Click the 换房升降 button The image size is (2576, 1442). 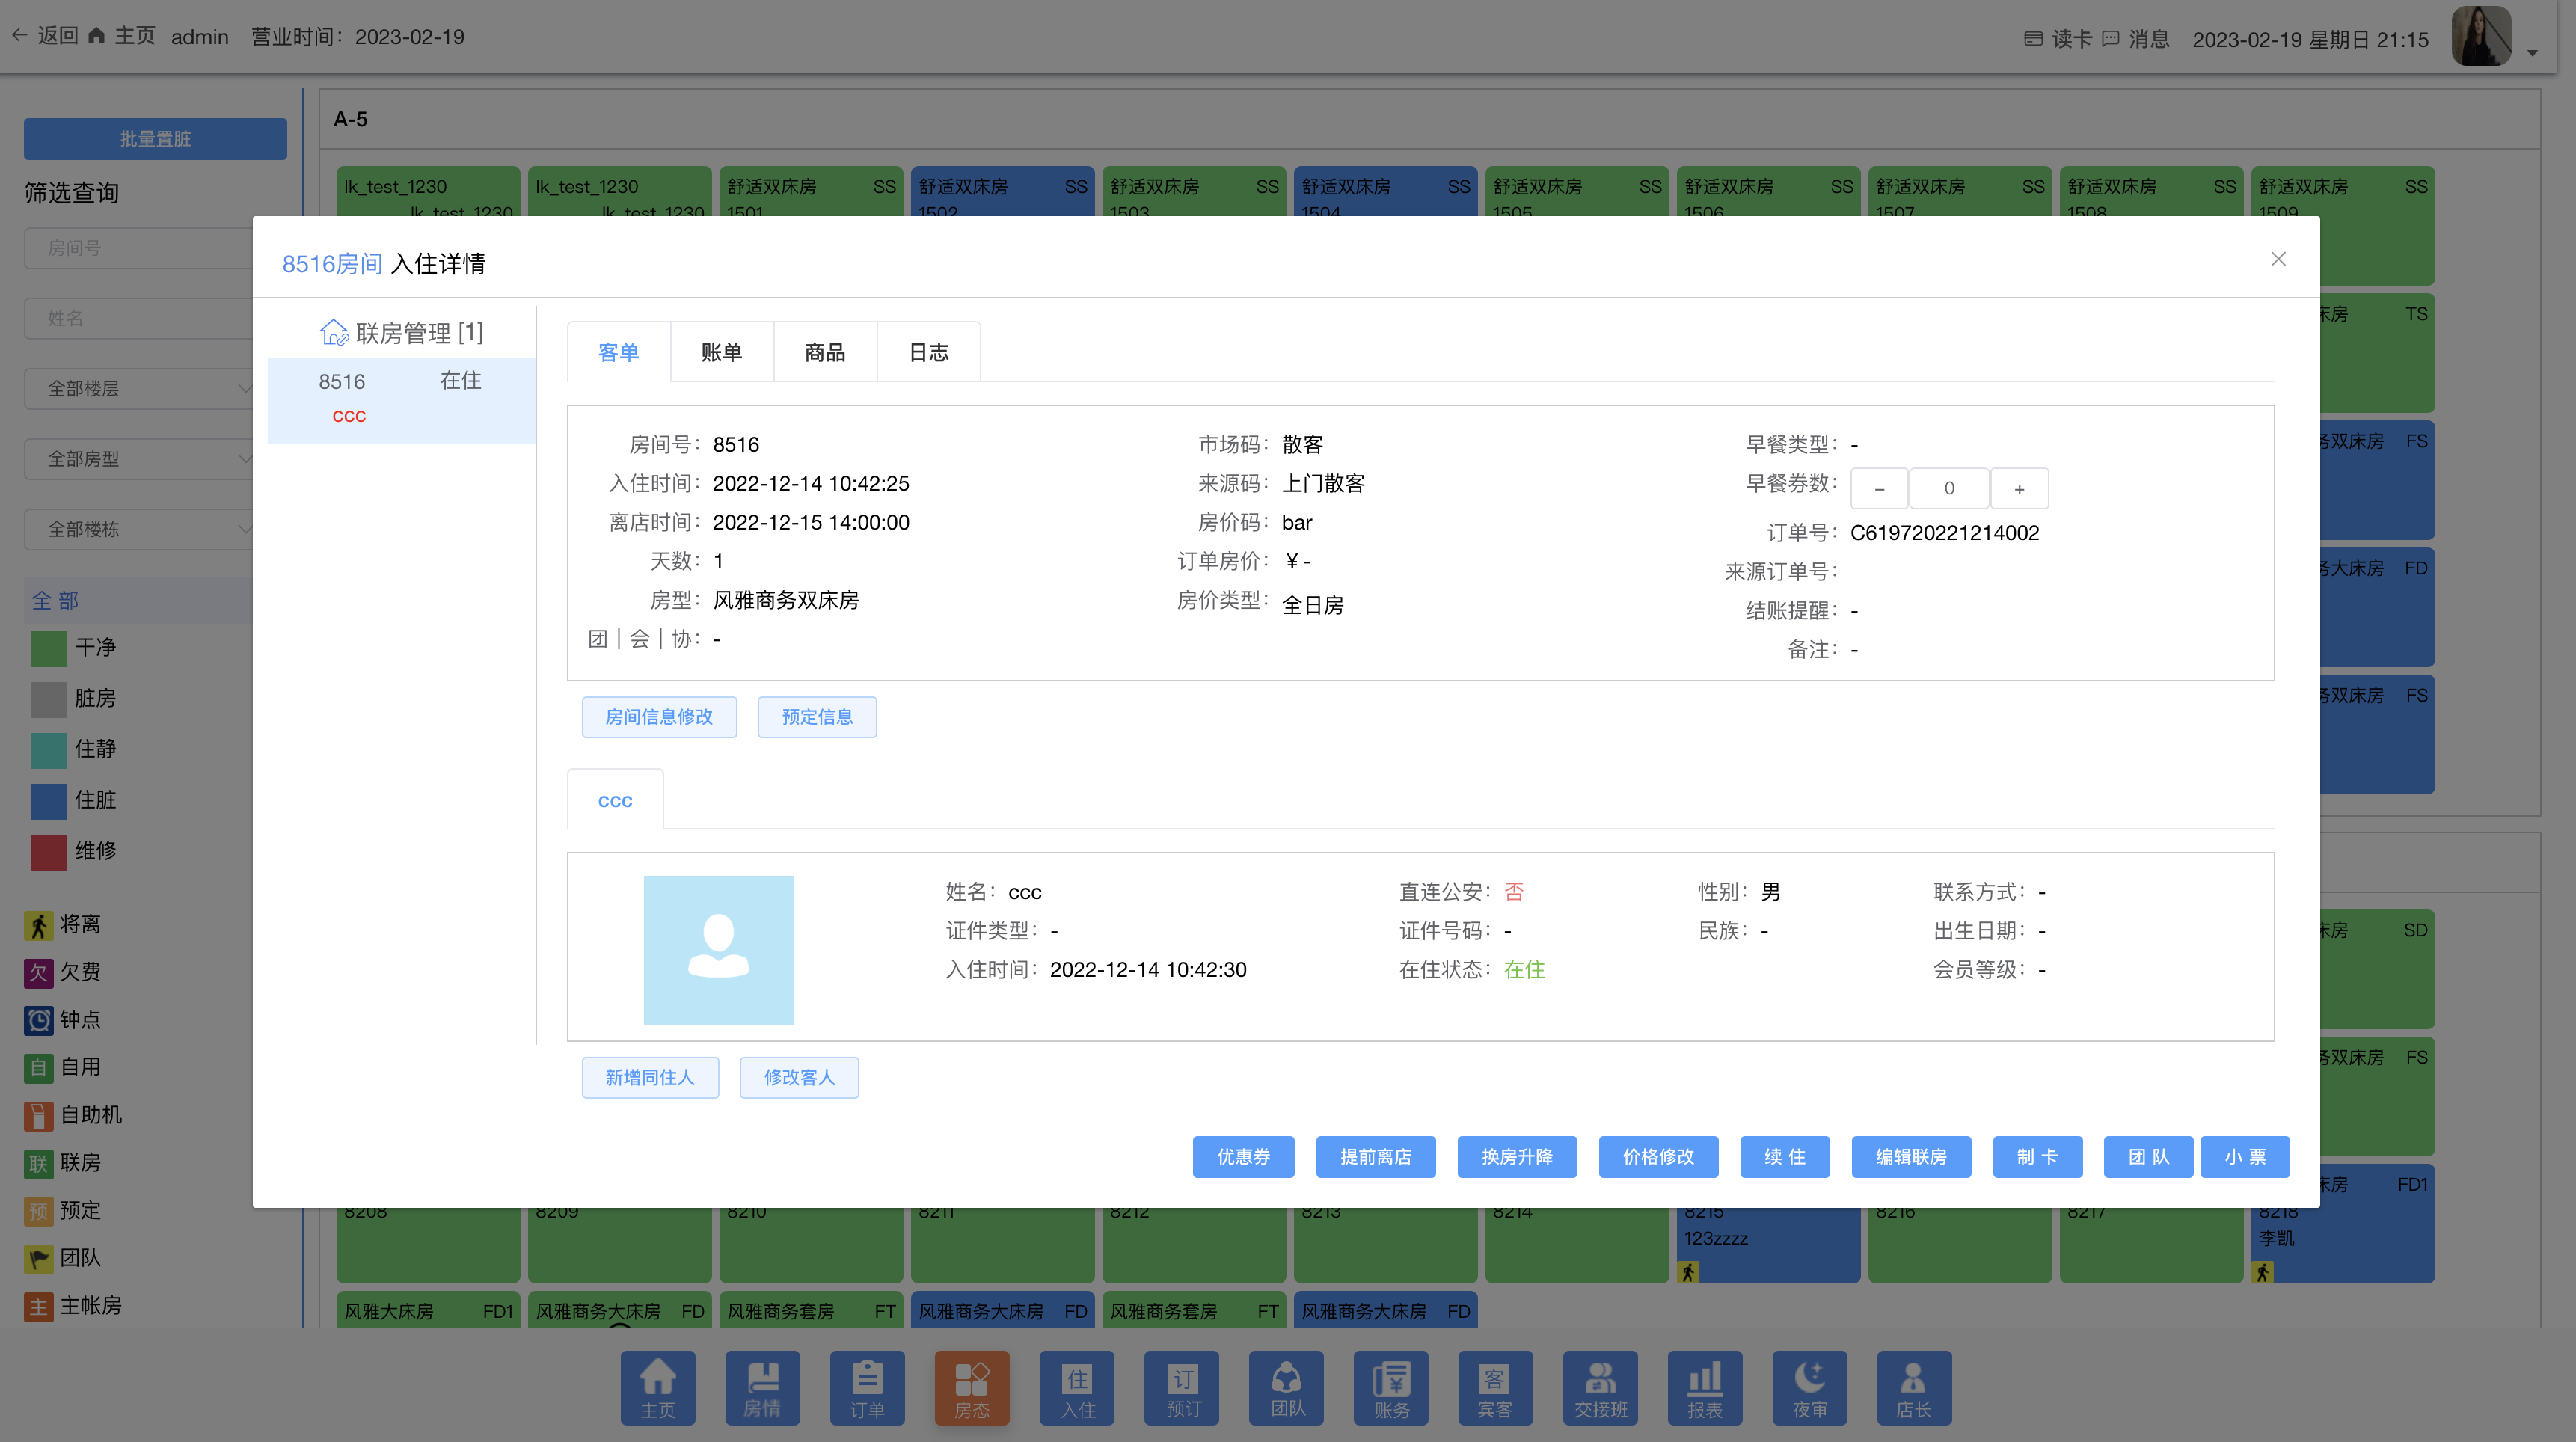[1517, 1157]
